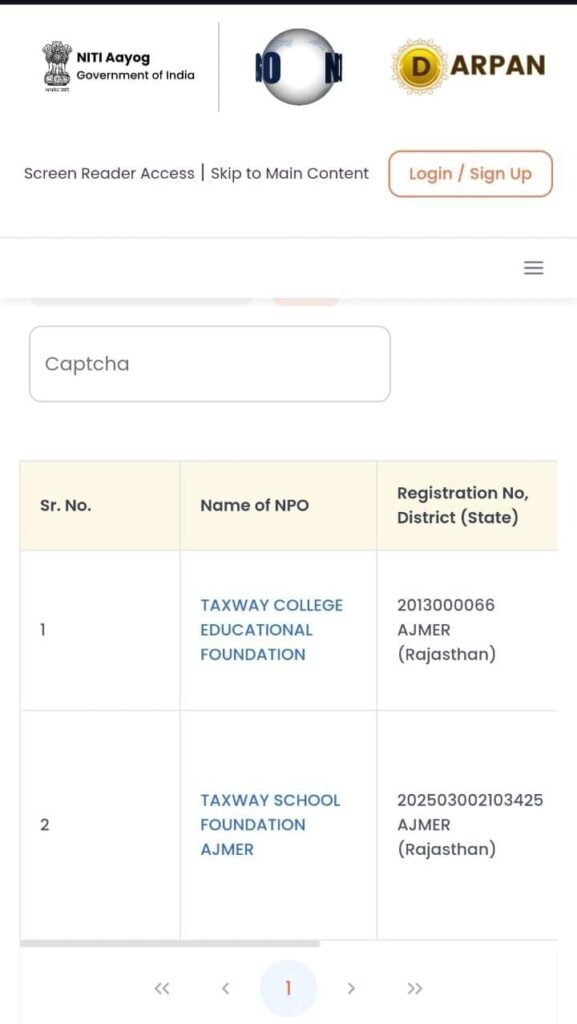577x1024 pixels.
Task: Click the DARPAN gold coin logo
Action: click(x=420, y=65)
